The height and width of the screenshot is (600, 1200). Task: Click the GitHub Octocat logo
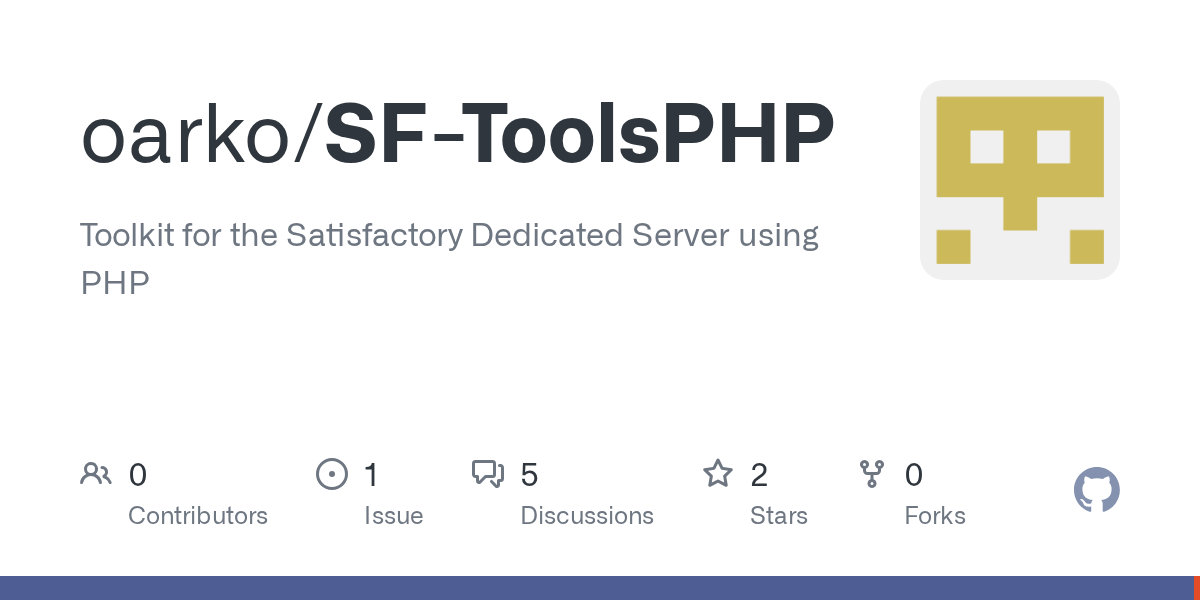point(1097,490)
